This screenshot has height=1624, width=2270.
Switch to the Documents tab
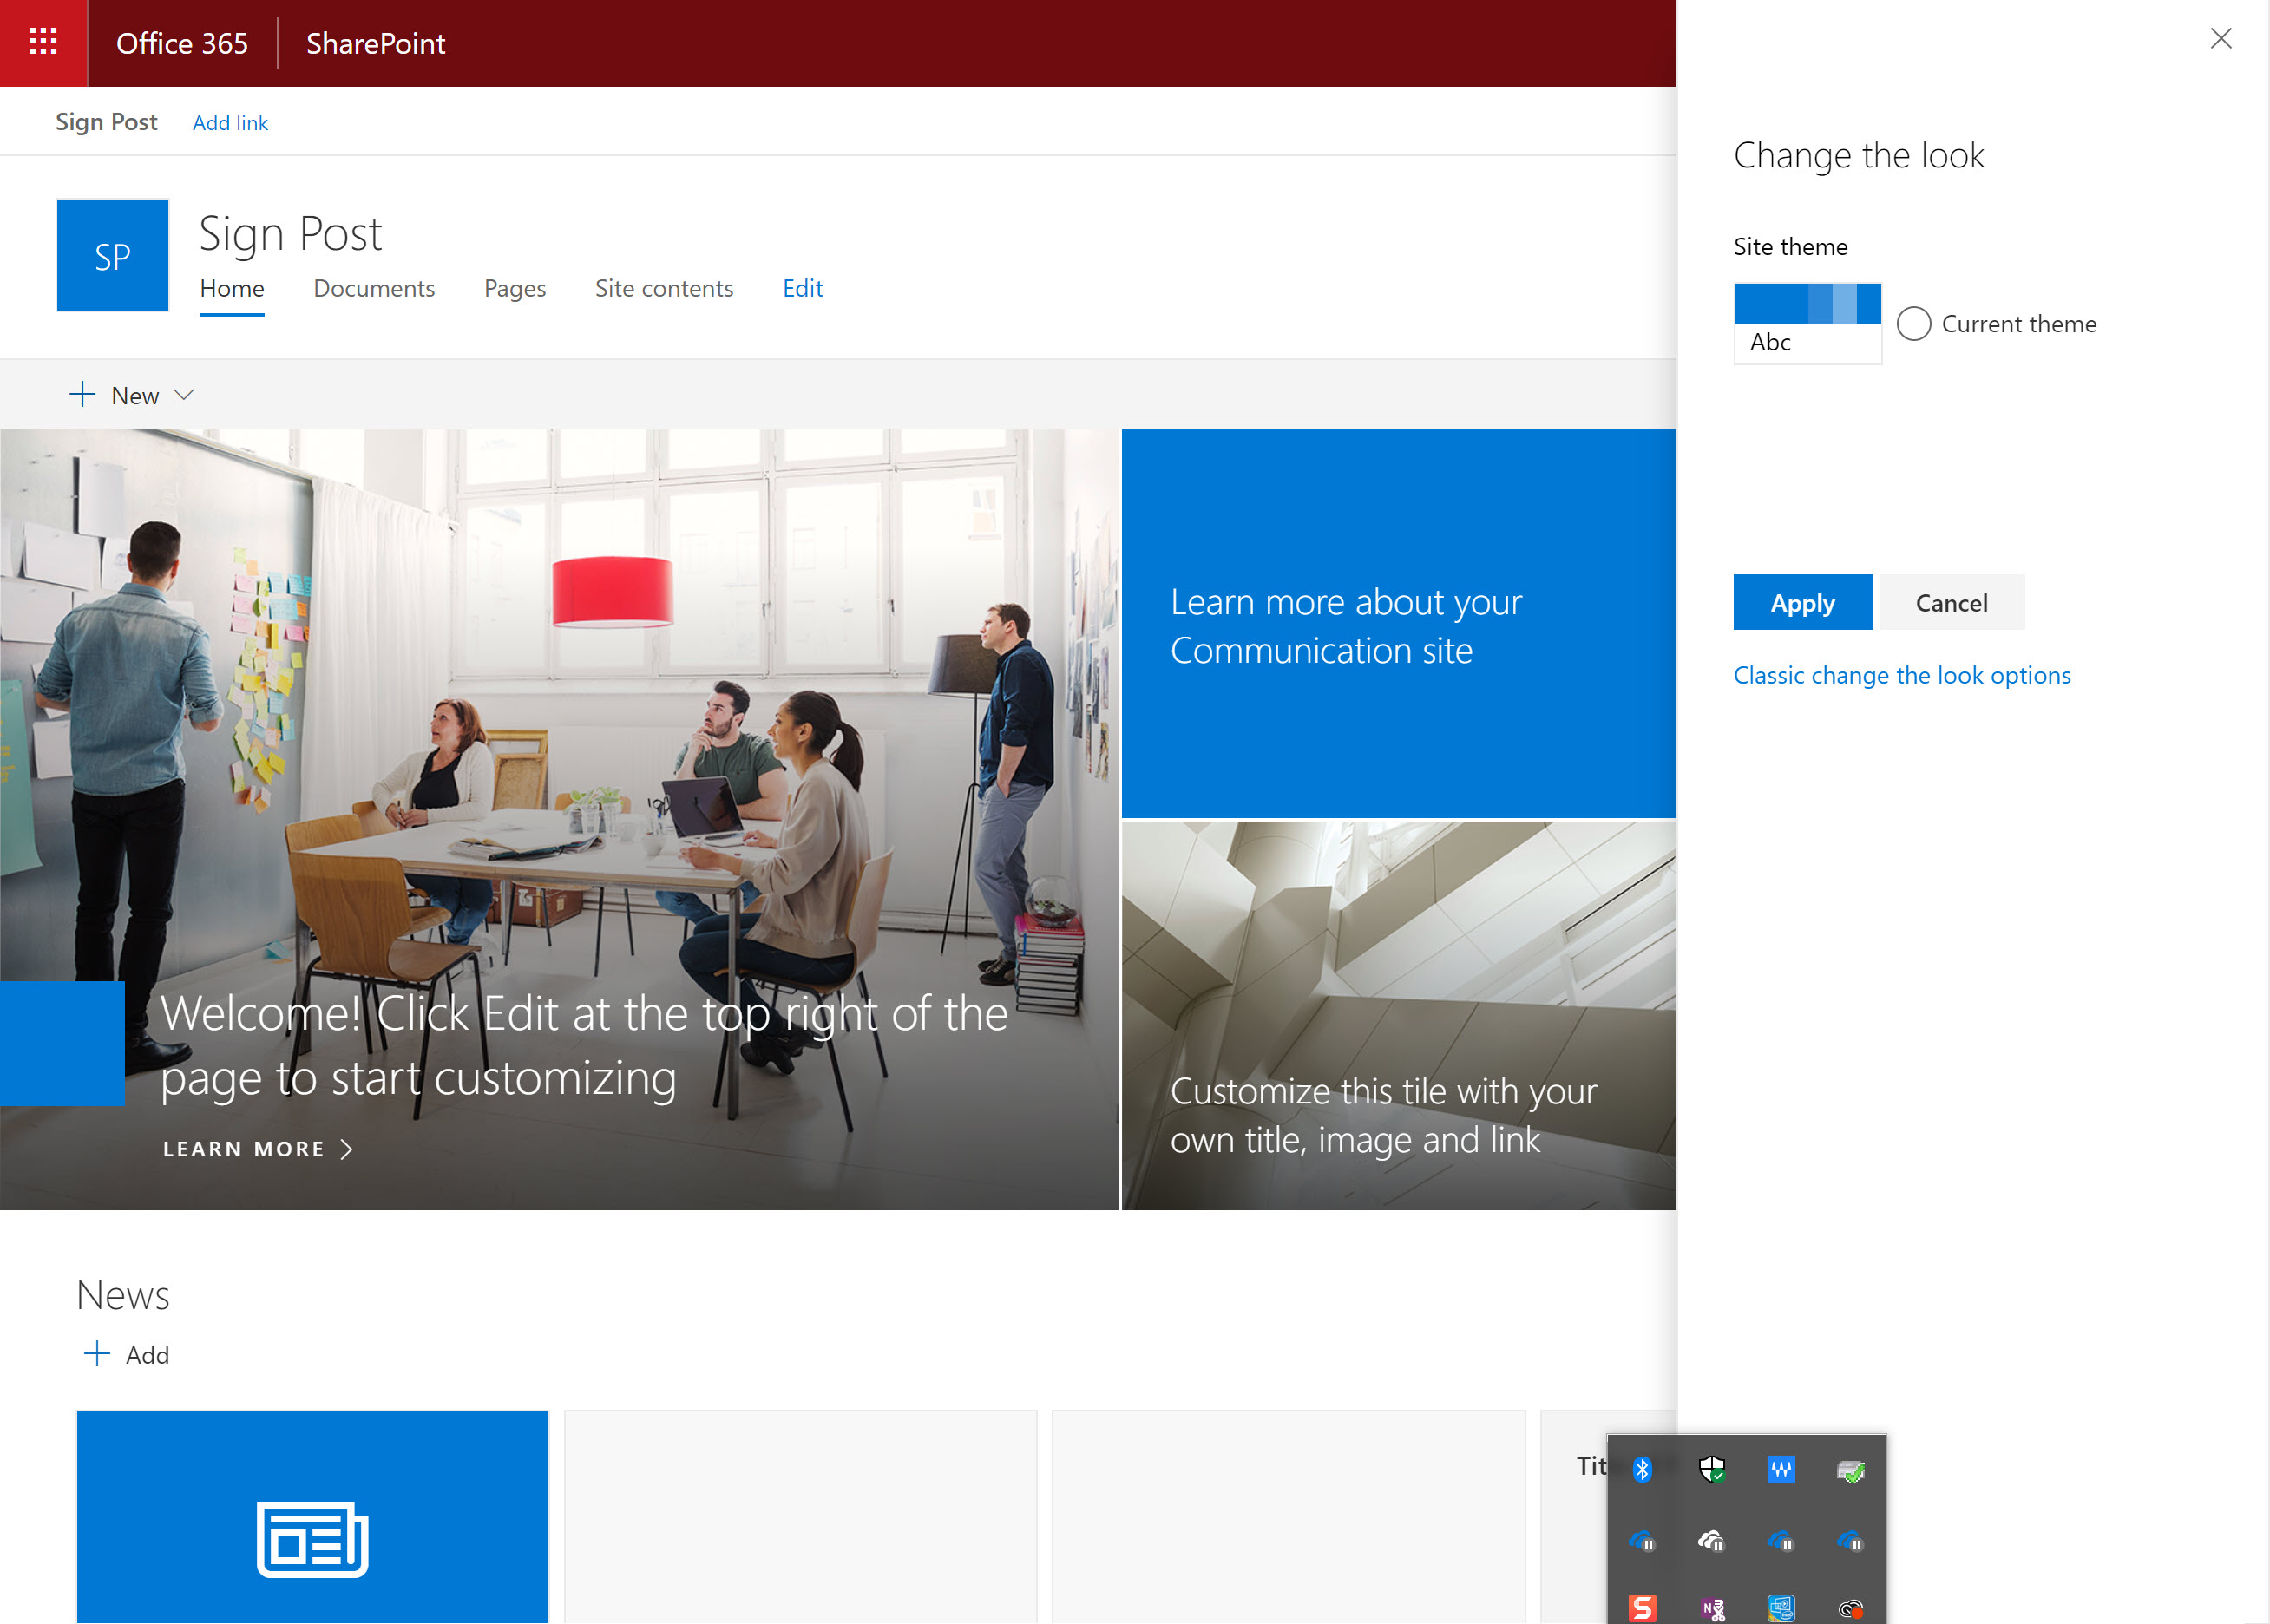tap(374, 288)
